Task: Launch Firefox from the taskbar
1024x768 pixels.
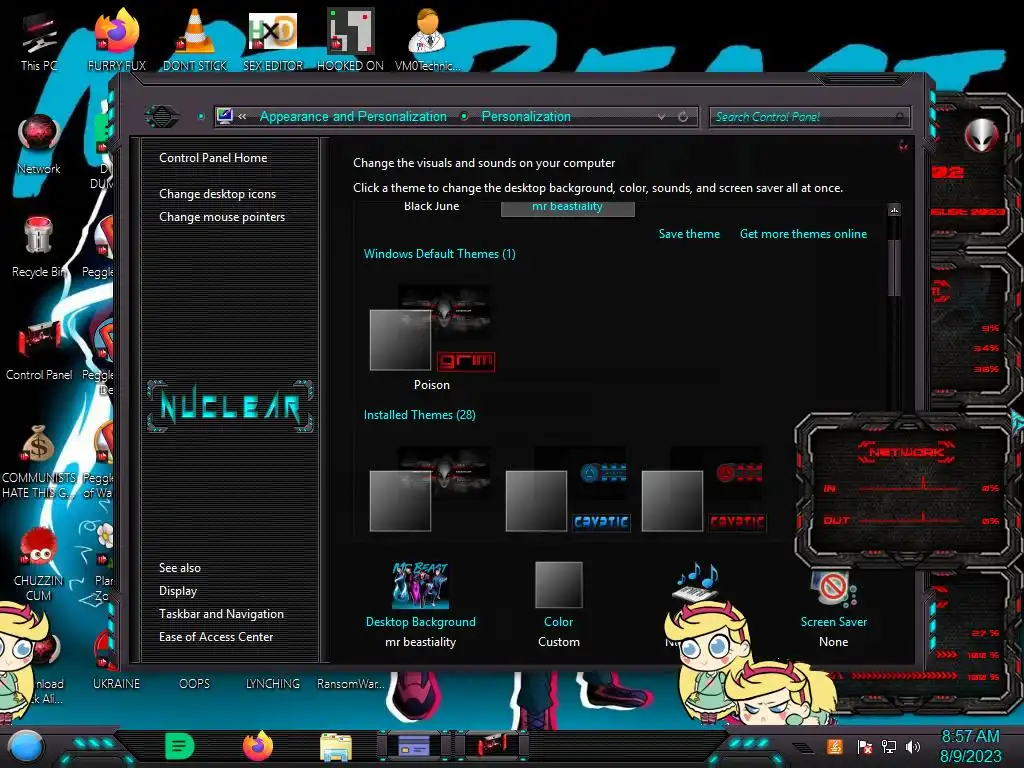Action: [258, 746]
